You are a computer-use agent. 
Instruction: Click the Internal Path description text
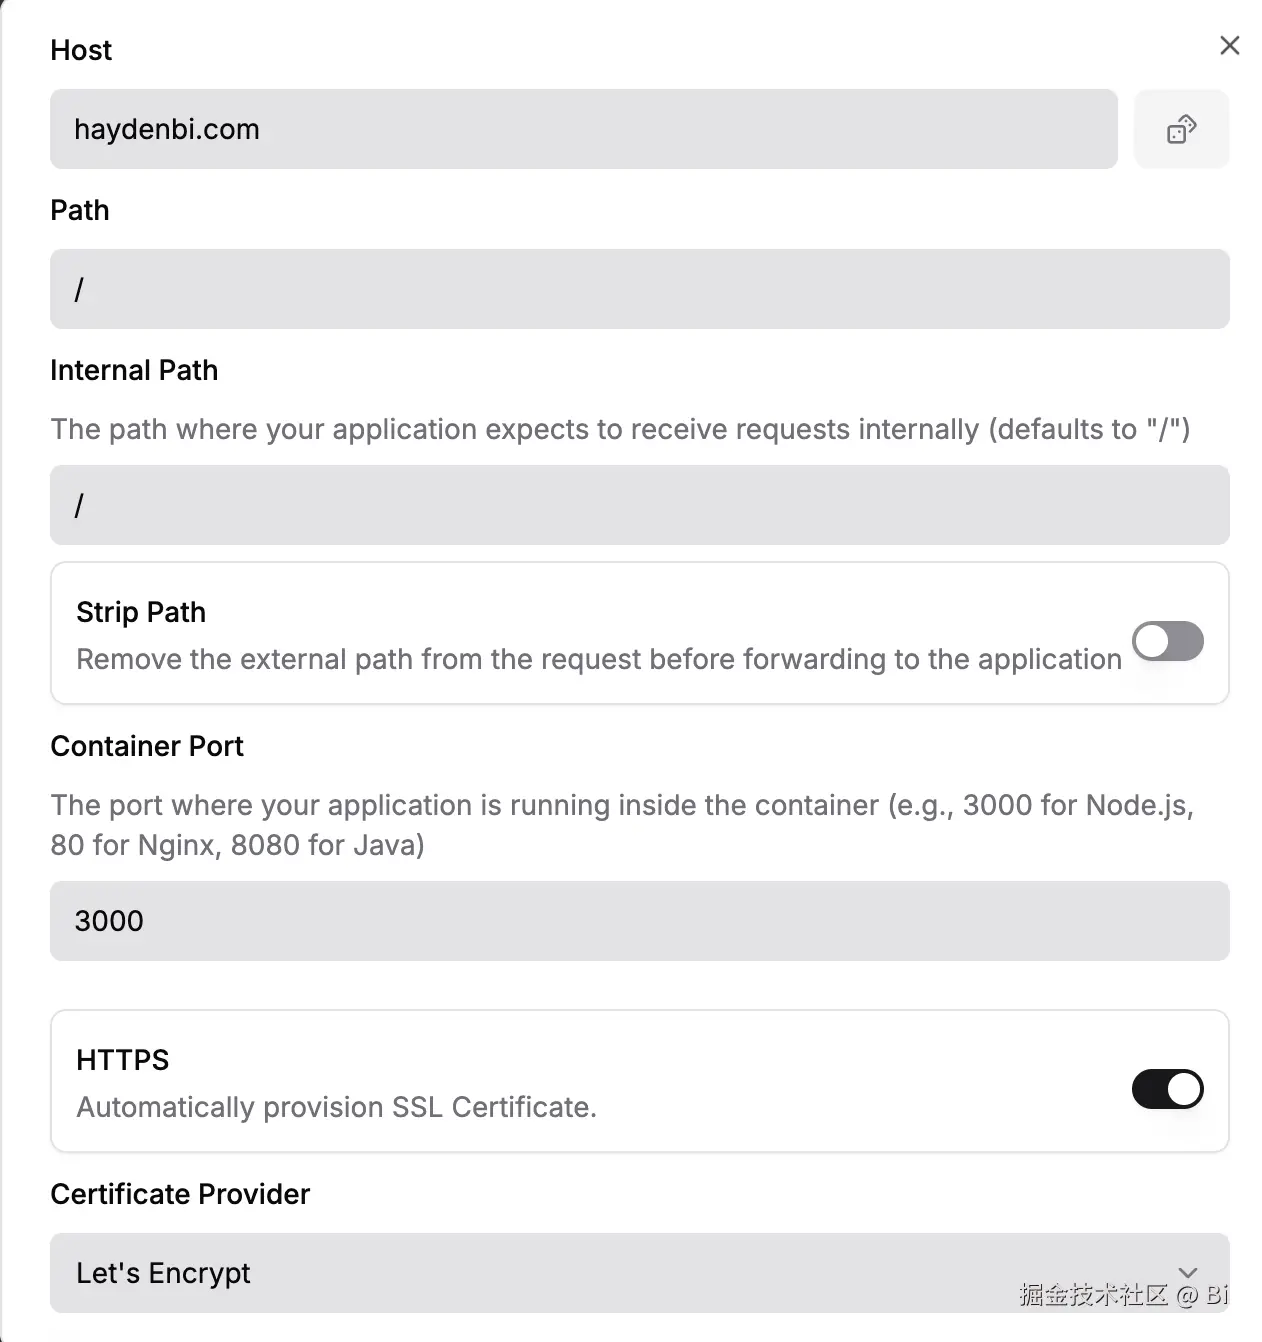[620, 429]
